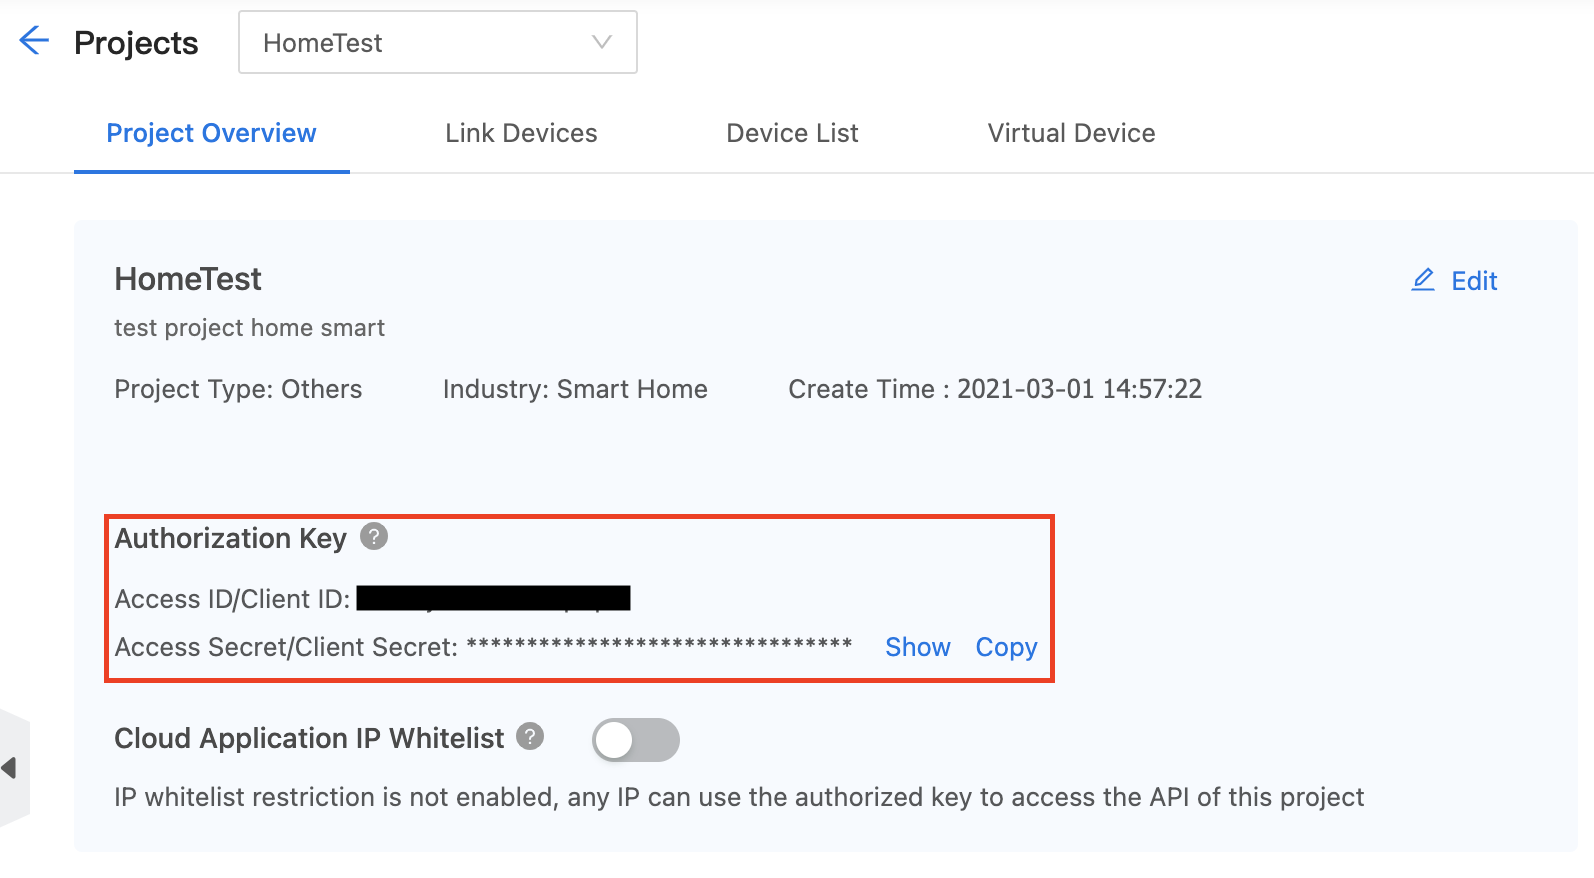Open Authorization Key help tooltip icon

[374, 537]
